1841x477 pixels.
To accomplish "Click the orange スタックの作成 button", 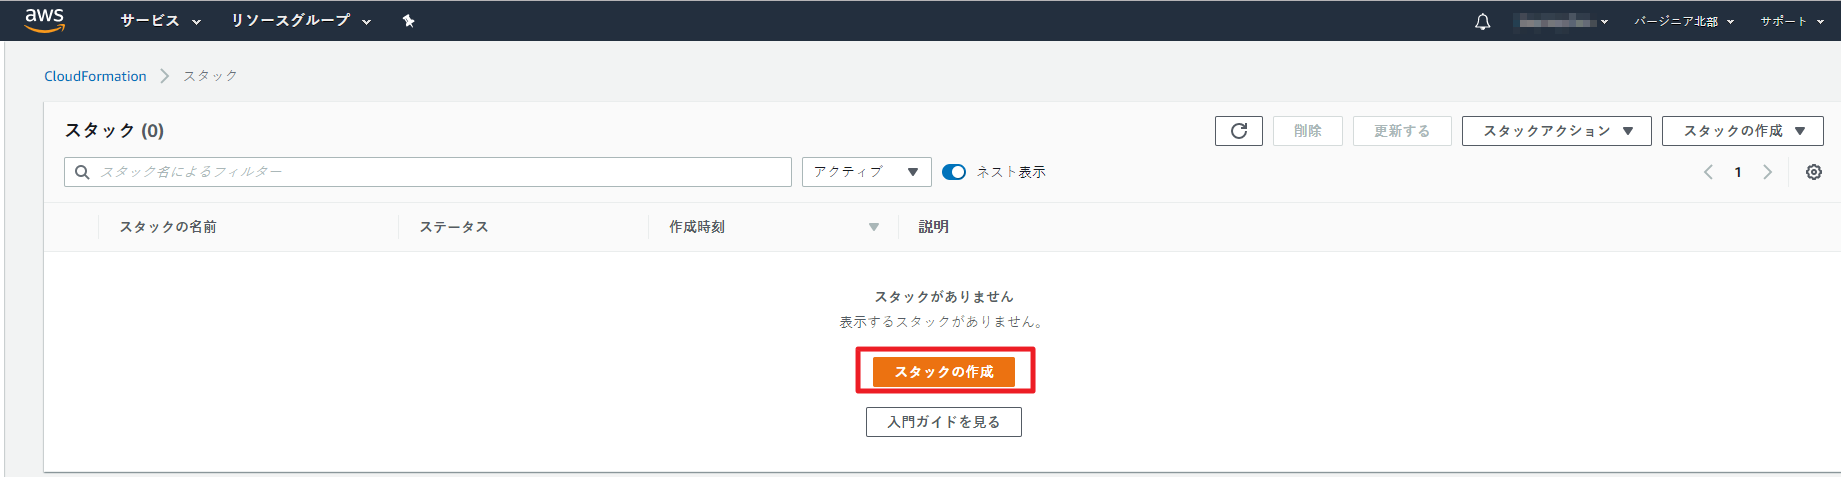I will (x=943, y=372).
